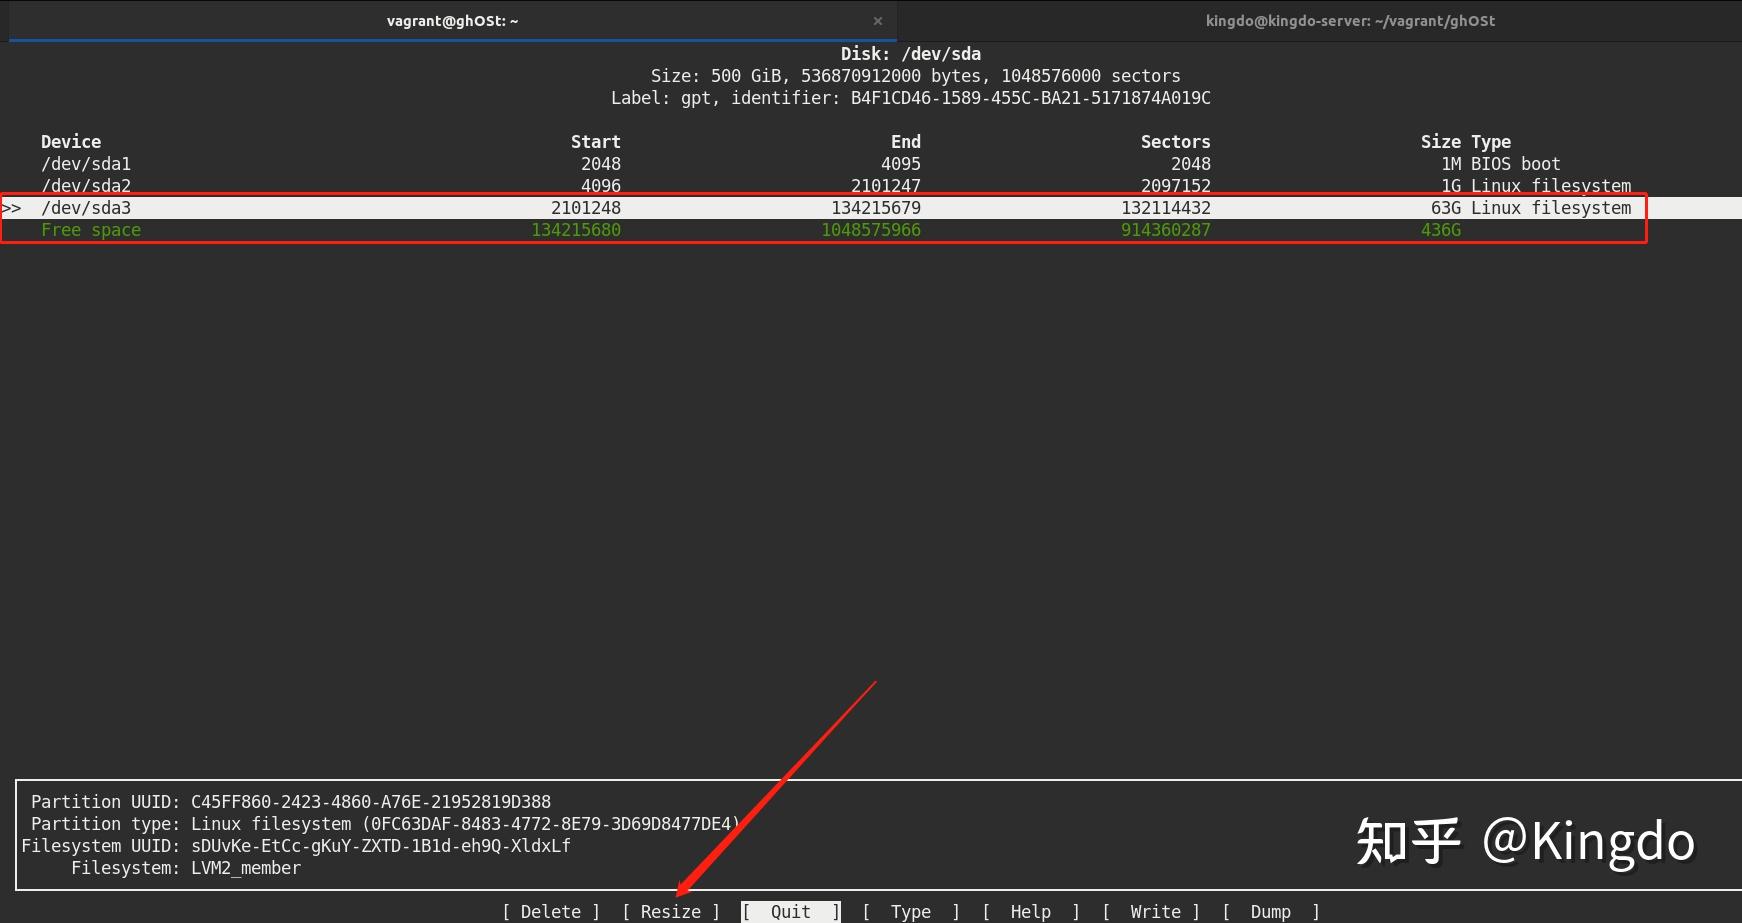This screenshot has width=1742, height=923.
Task: Click the Filesystem UUID line
Action: [296, 846]
